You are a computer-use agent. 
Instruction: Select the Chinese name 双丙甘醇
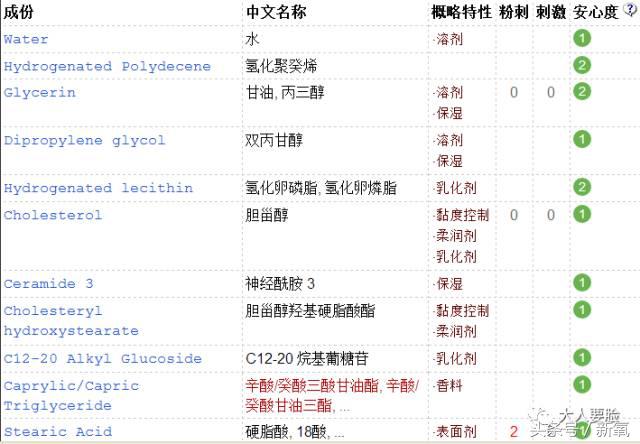click(274, 140)
